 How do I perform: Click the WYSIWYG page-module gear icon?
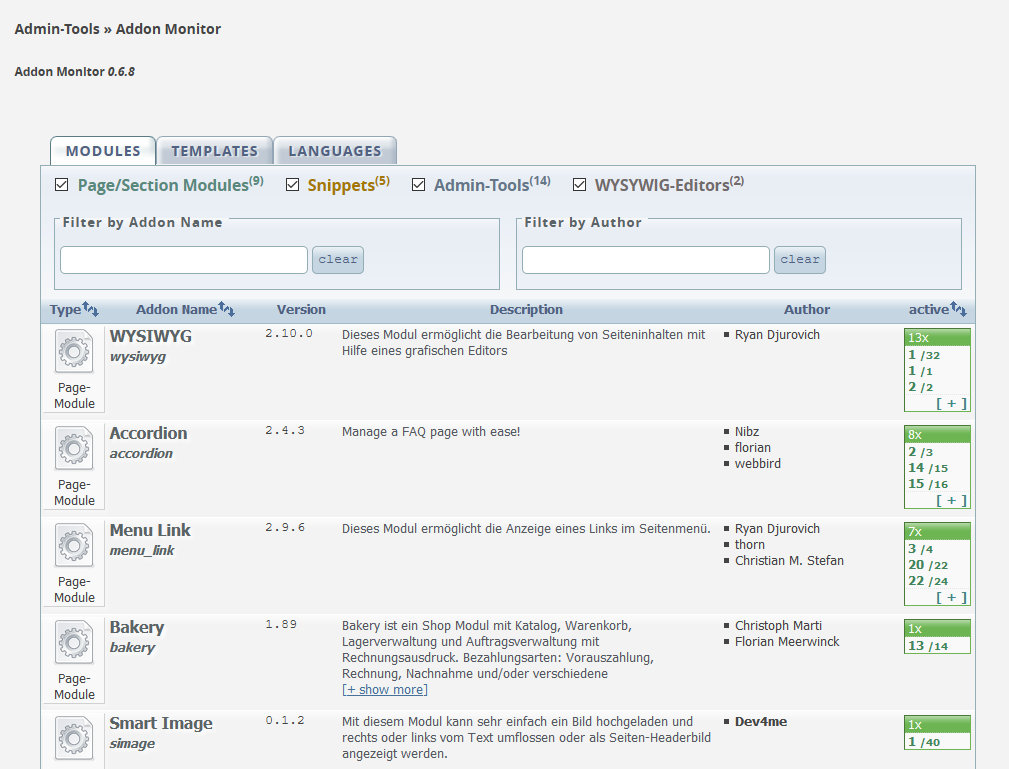(74, 353)
